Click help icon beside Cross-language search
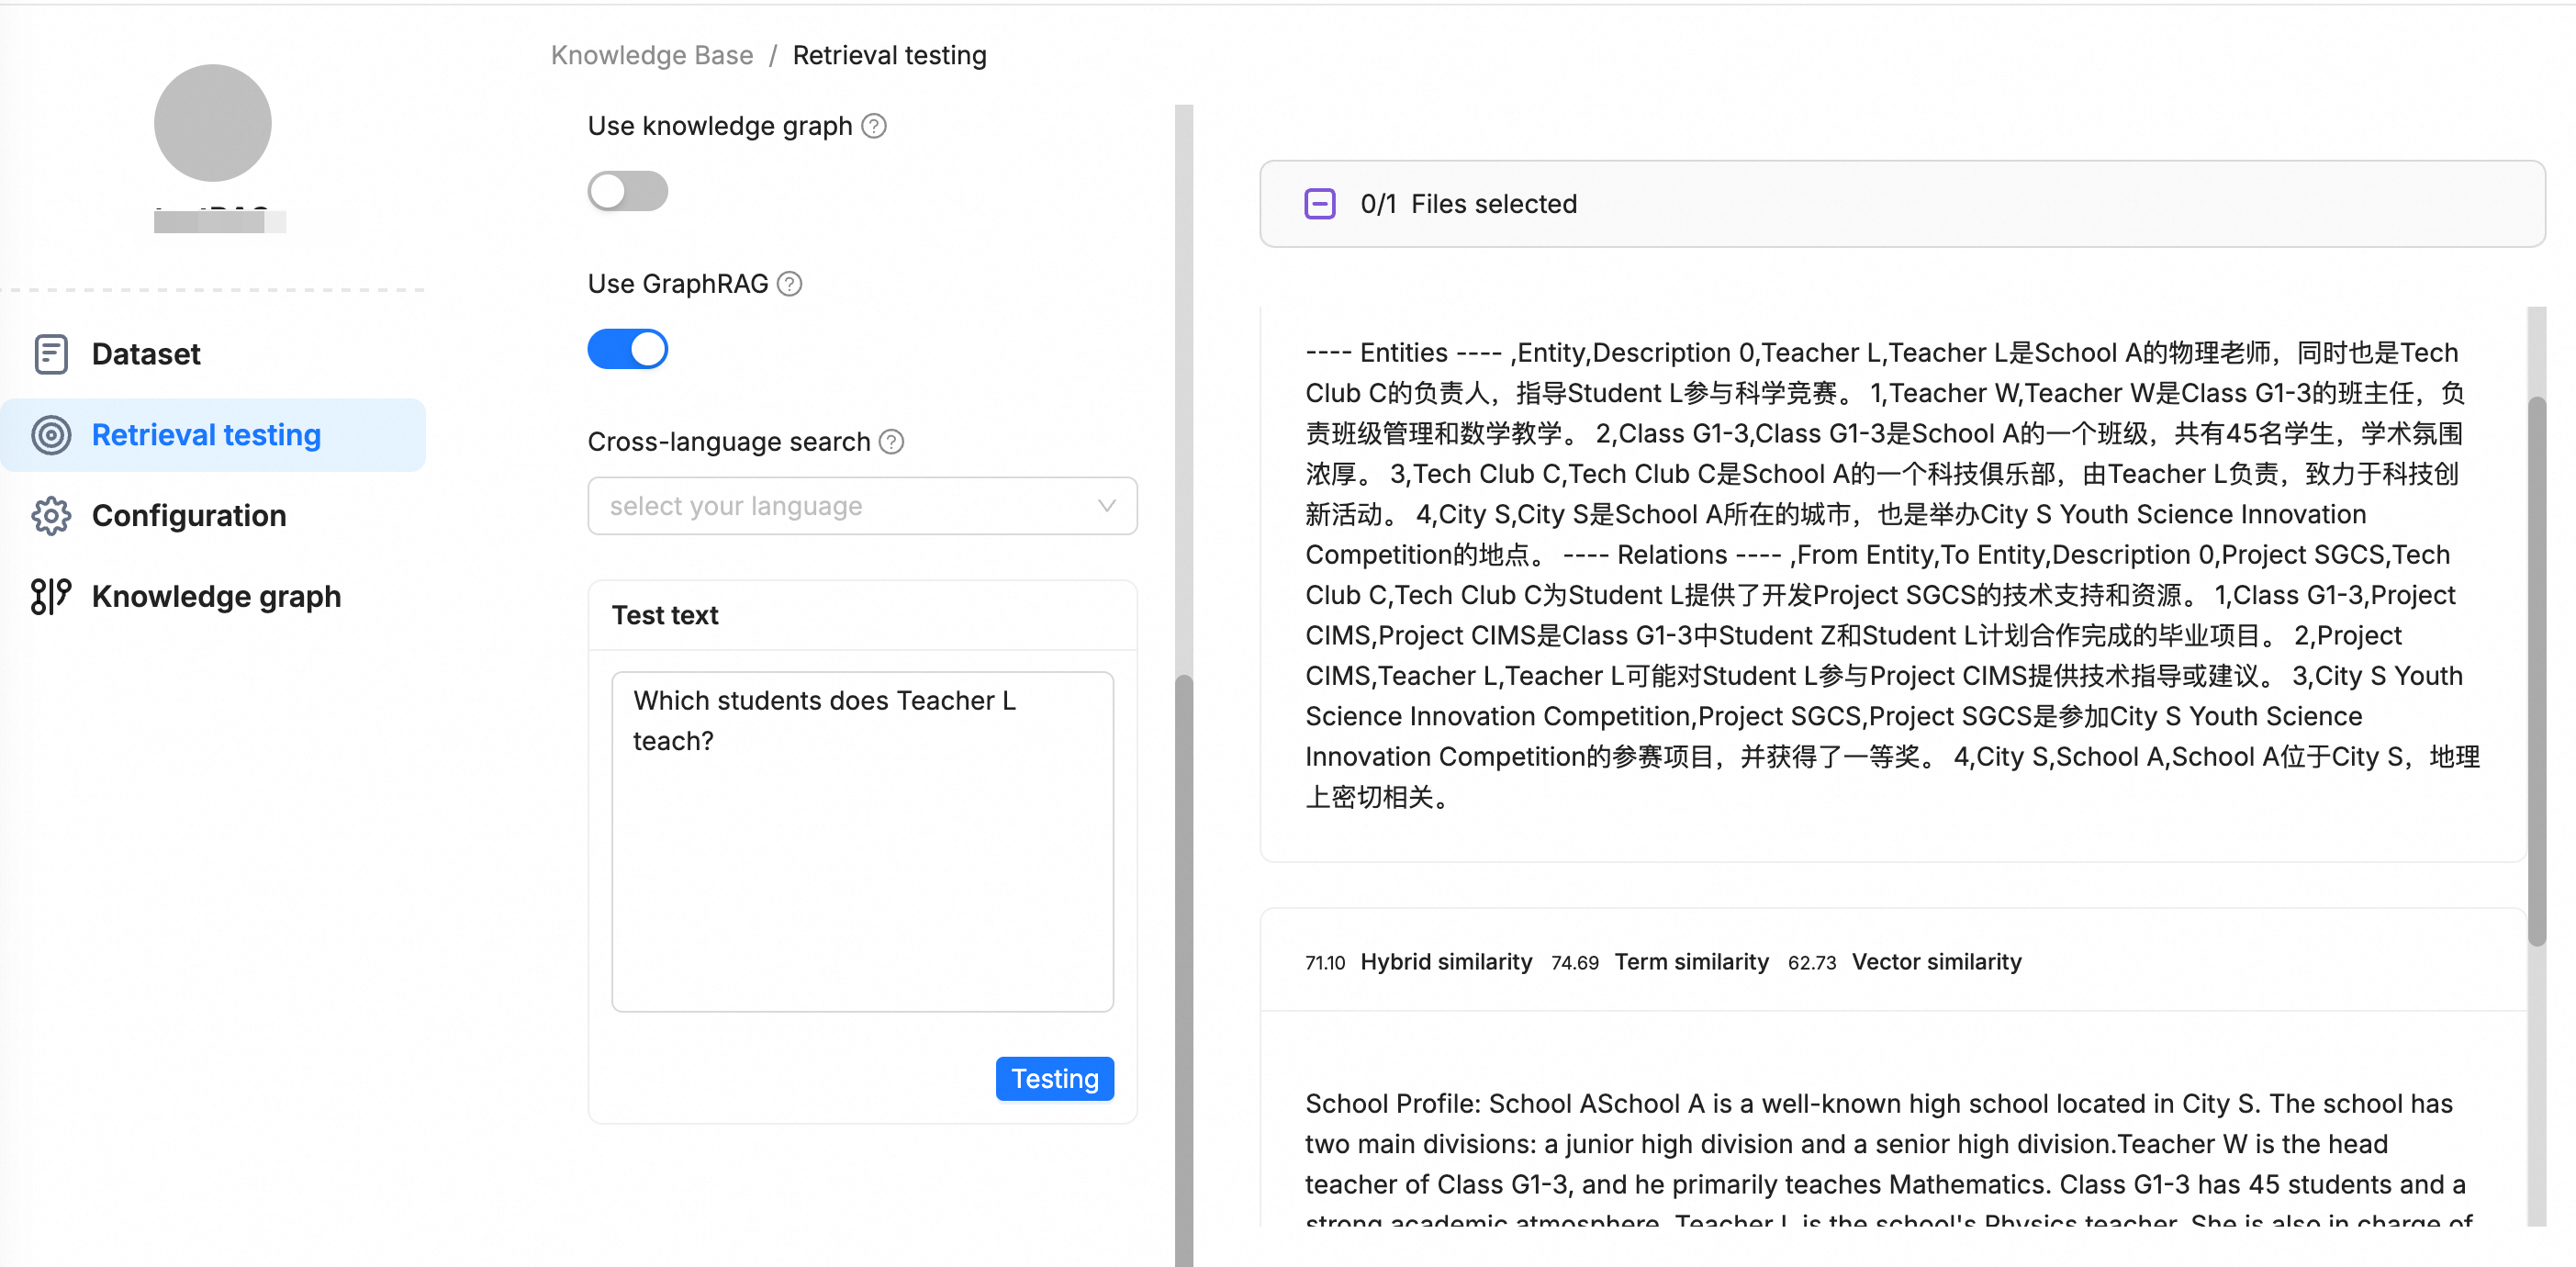Image resolution: width=2576 pixels, height=1267 pixels. click(x=891, y=442)
